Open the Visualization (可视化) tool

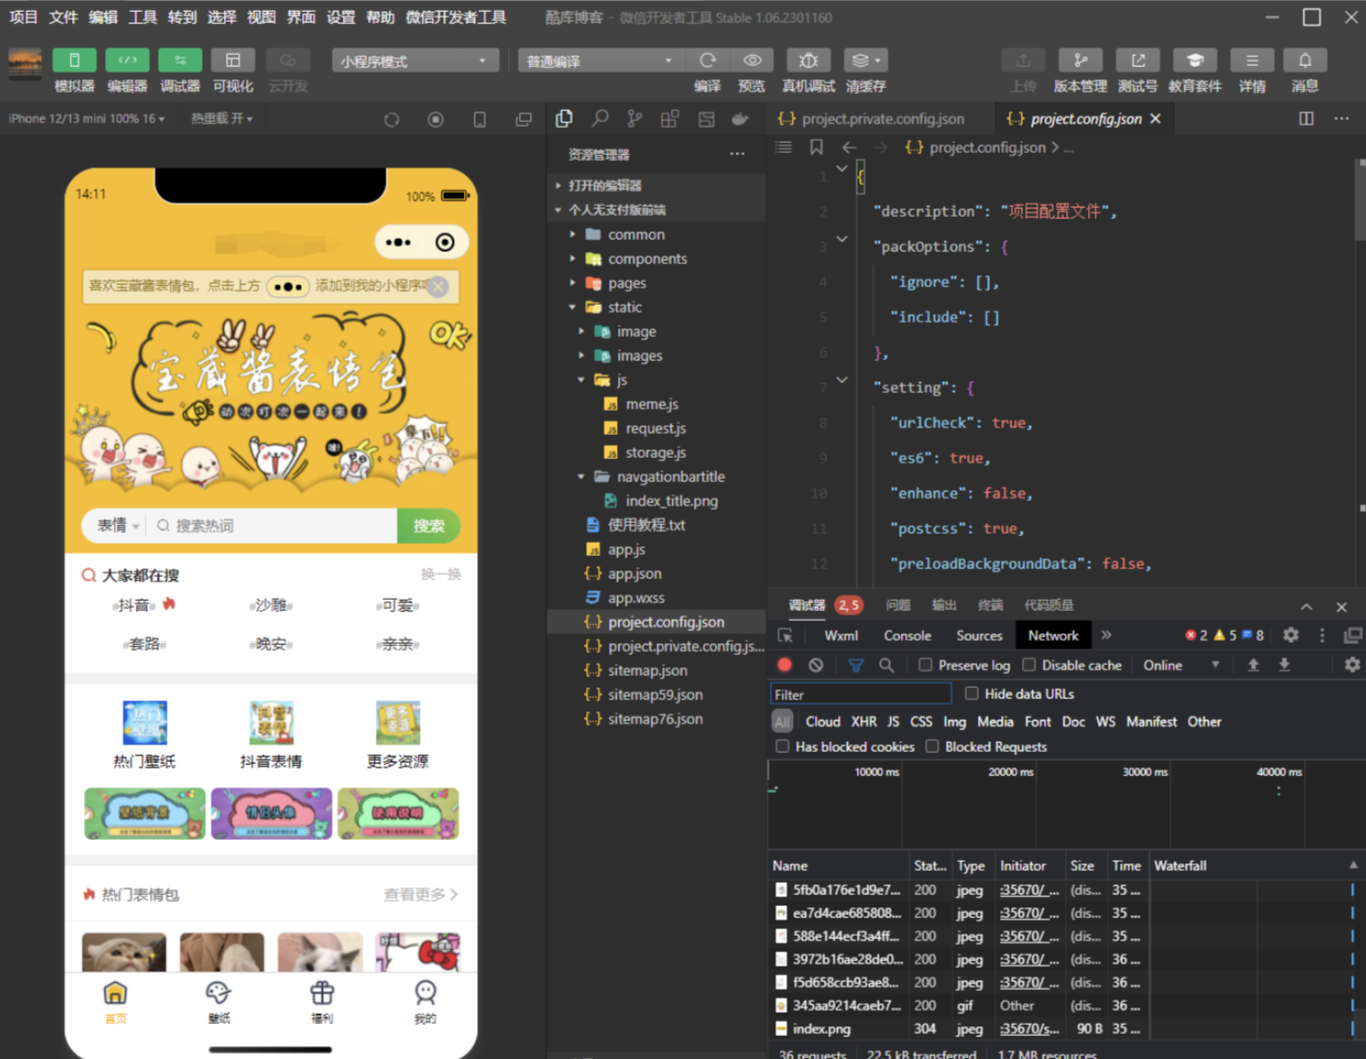(x=233, y=61)
